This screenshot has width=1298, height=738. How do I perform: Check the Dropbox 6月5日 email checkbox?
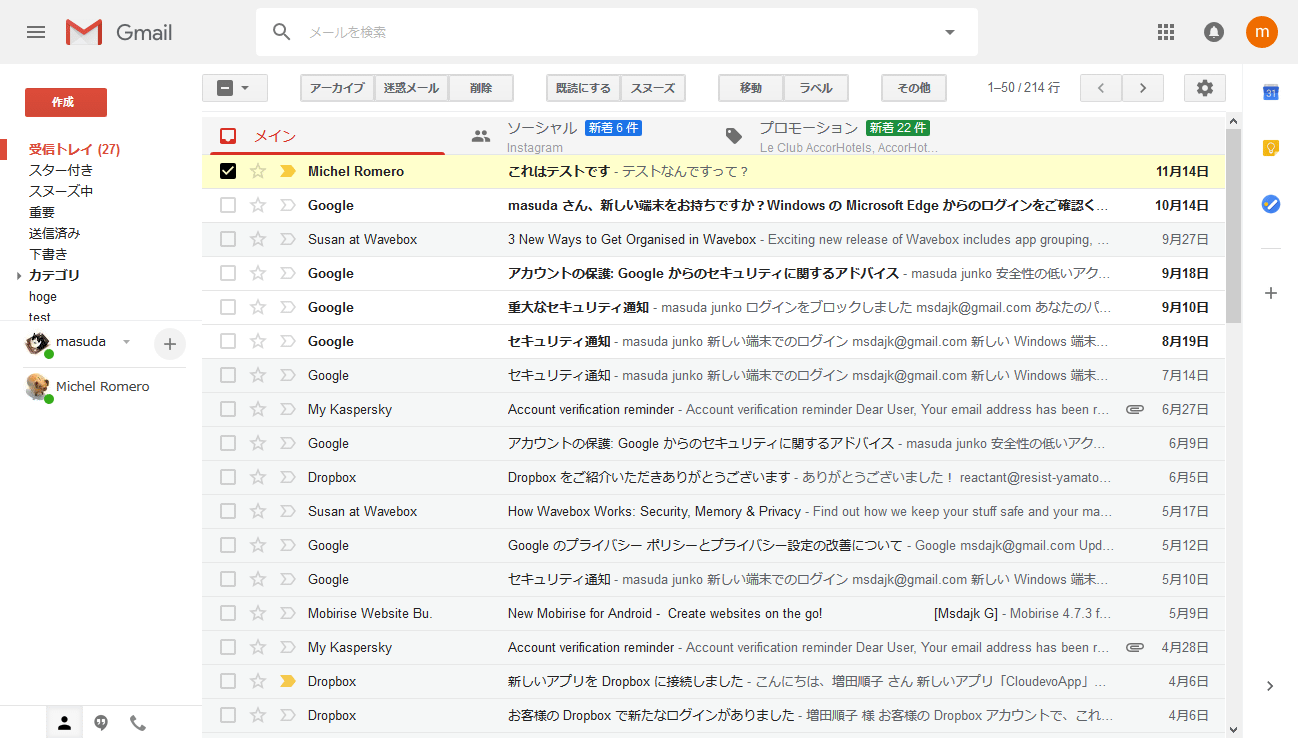[x=228, y=477]
